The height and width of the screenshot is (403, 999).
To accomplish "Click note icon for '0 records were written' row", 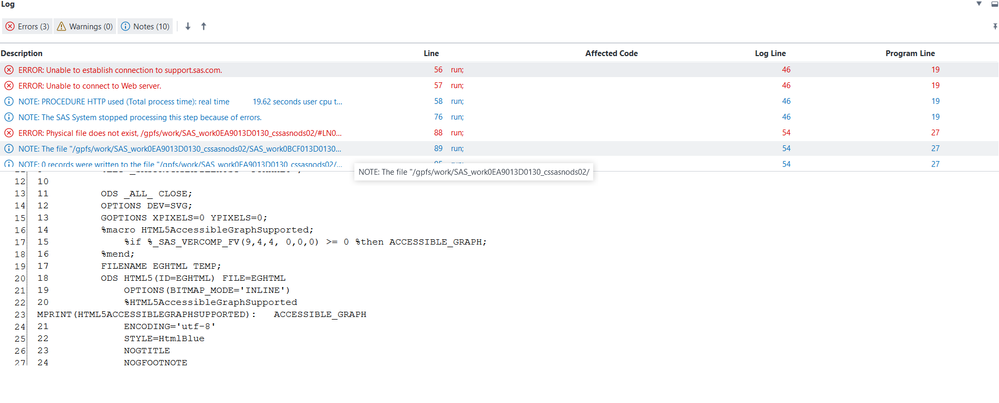I will pos(9,164).
